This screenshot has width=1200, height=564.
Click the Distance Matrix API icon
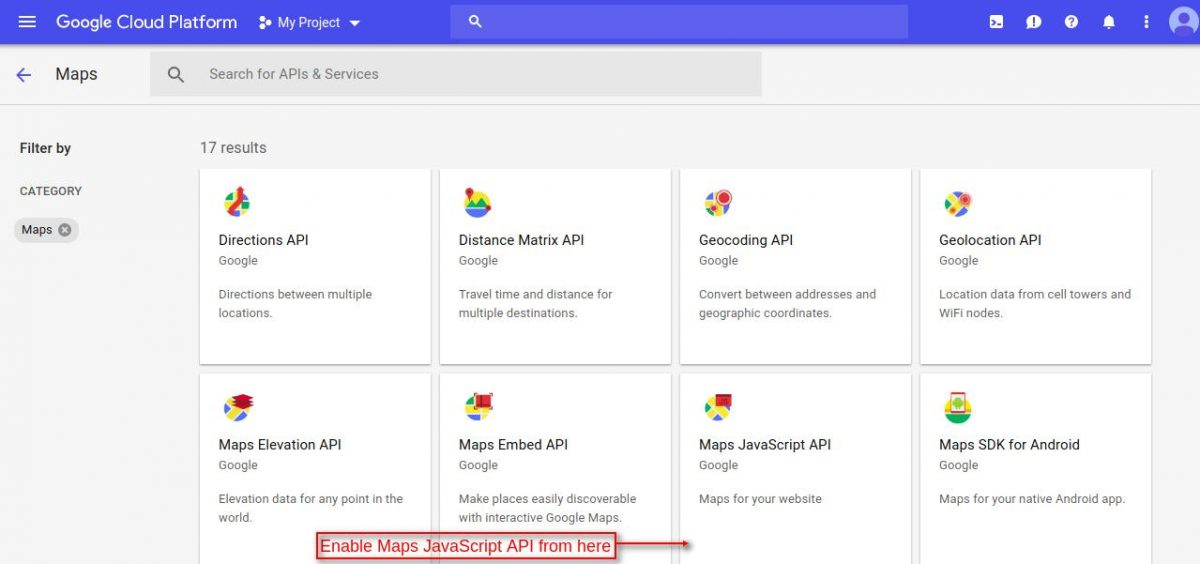pos(477,203)
